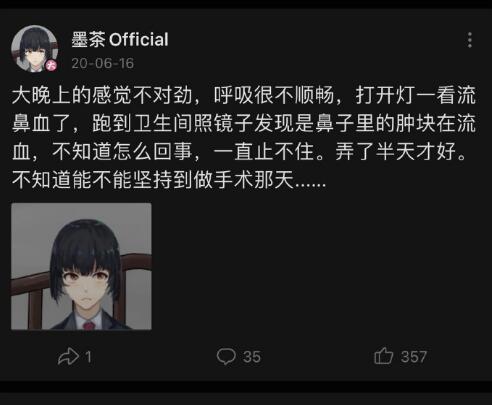Open the post by its first text line
Viewport: 492px width, 405px height.
(244, 95)
